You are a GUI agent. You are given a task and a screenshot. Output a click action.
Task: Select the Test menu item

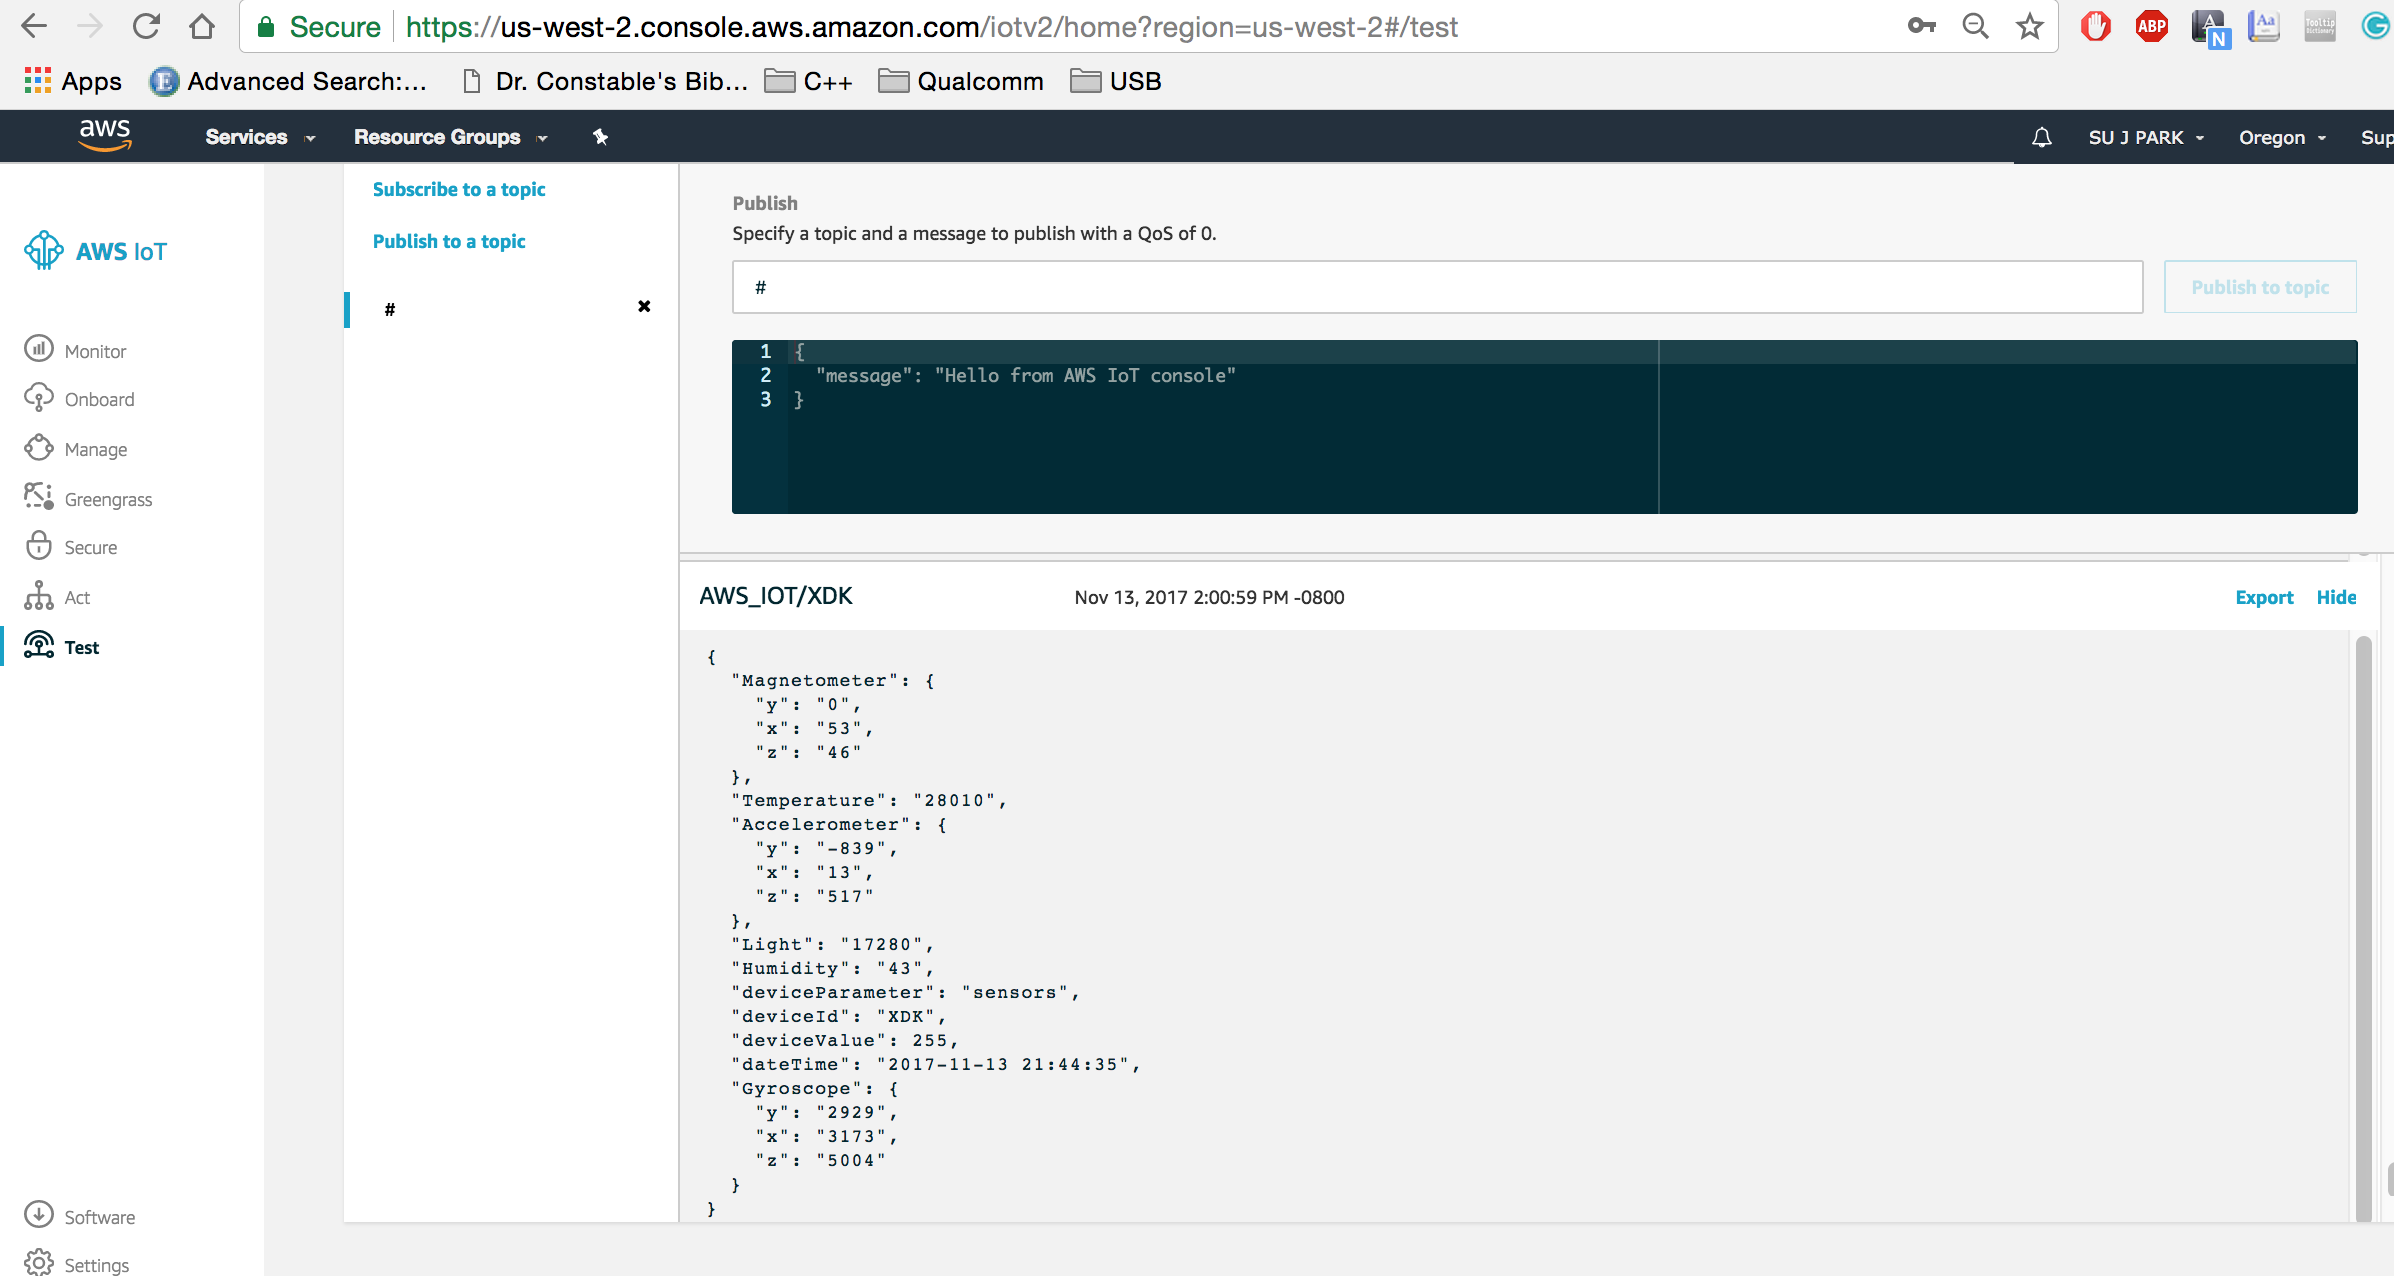[x=81, y=647]
